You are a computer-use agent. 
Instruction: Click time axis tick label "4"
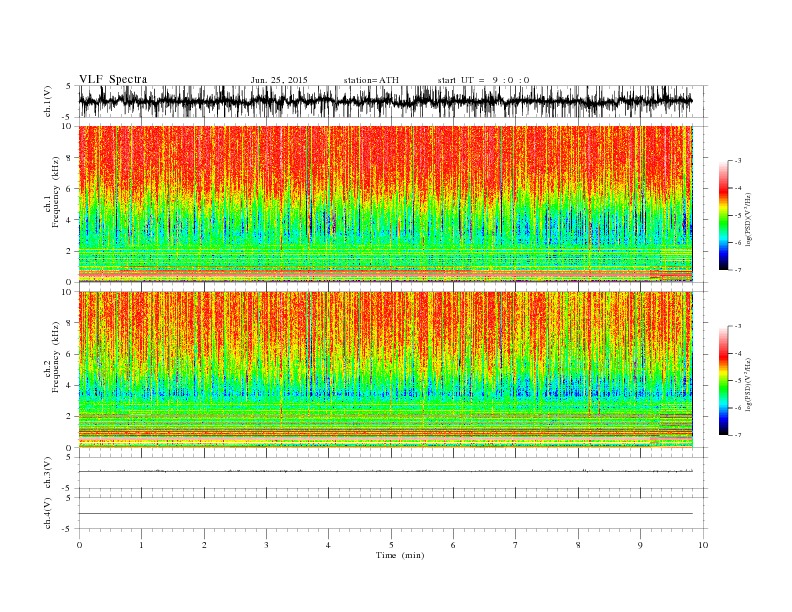(328, 545)
